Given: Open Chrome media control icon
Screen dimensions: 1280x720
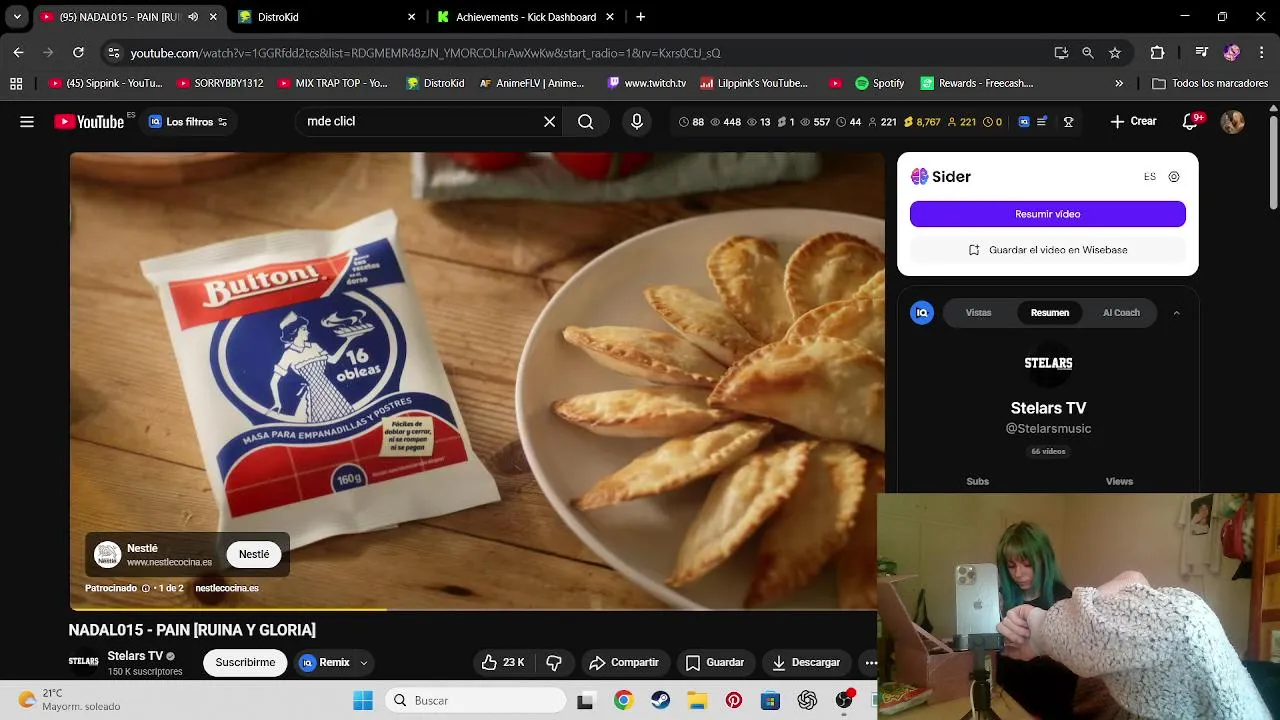Looking at the screenshot, I should (x=1202, y=53).
